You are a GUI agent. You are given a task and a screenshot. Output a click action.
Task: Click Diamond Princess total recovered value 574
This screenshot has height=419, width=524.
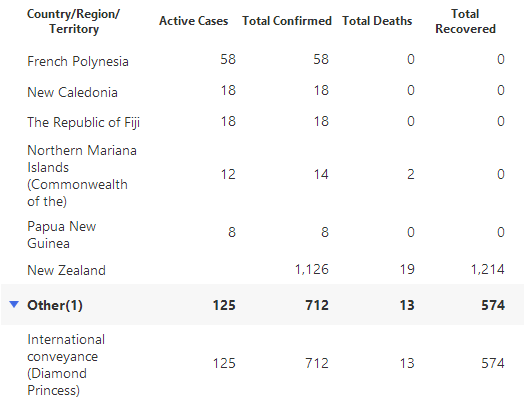click(x=493, y=363)
